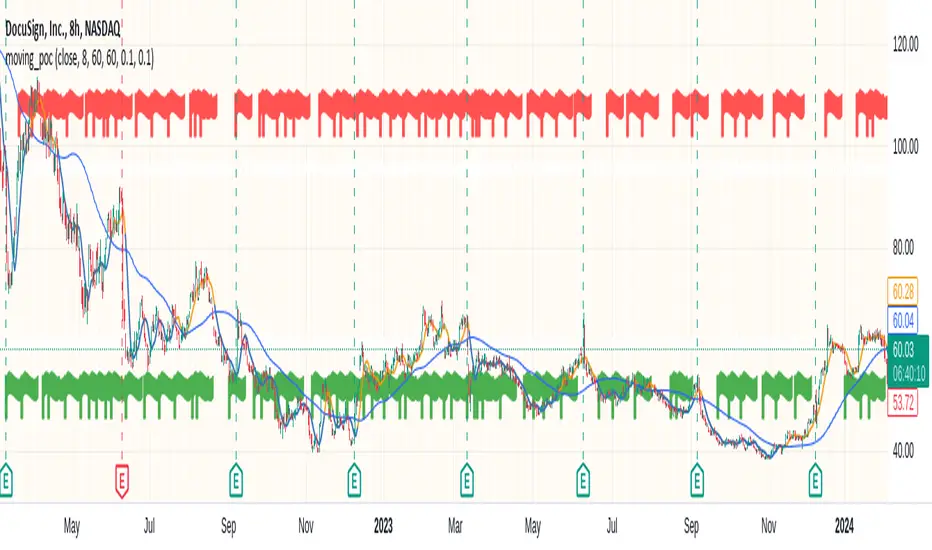This screenshot has height=550, width=932.
Task: Click the orange 60.28 price label
Action: 903,292
